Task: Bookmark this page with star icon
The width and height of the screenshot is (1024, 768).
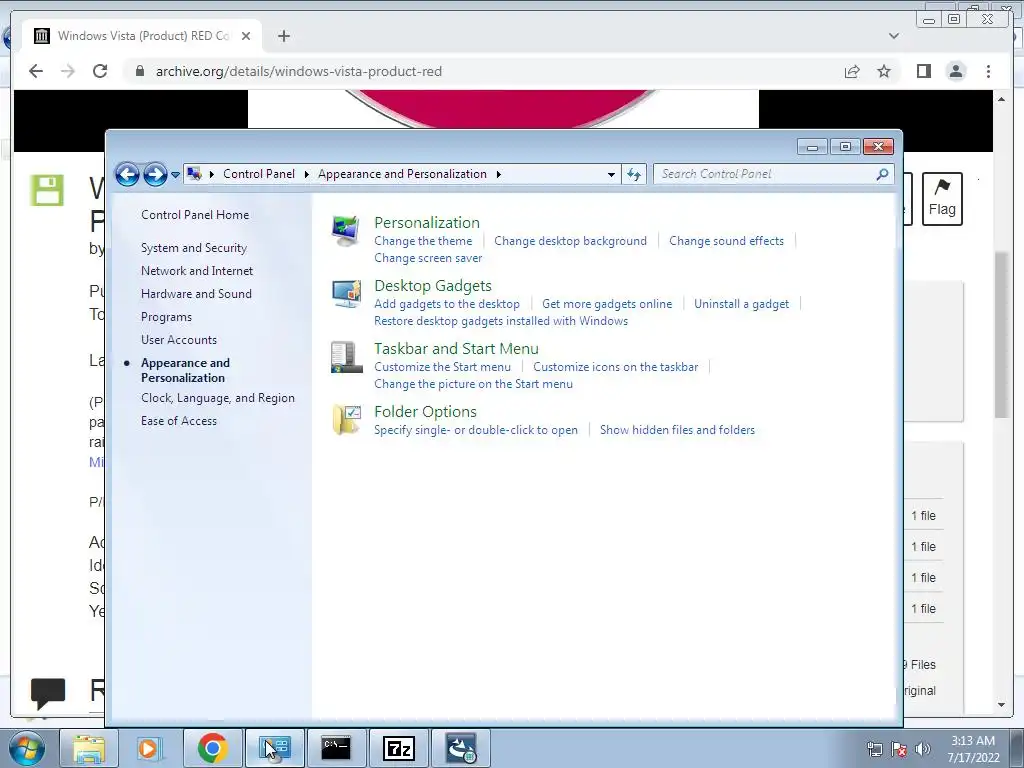Action: click(884, 71)
